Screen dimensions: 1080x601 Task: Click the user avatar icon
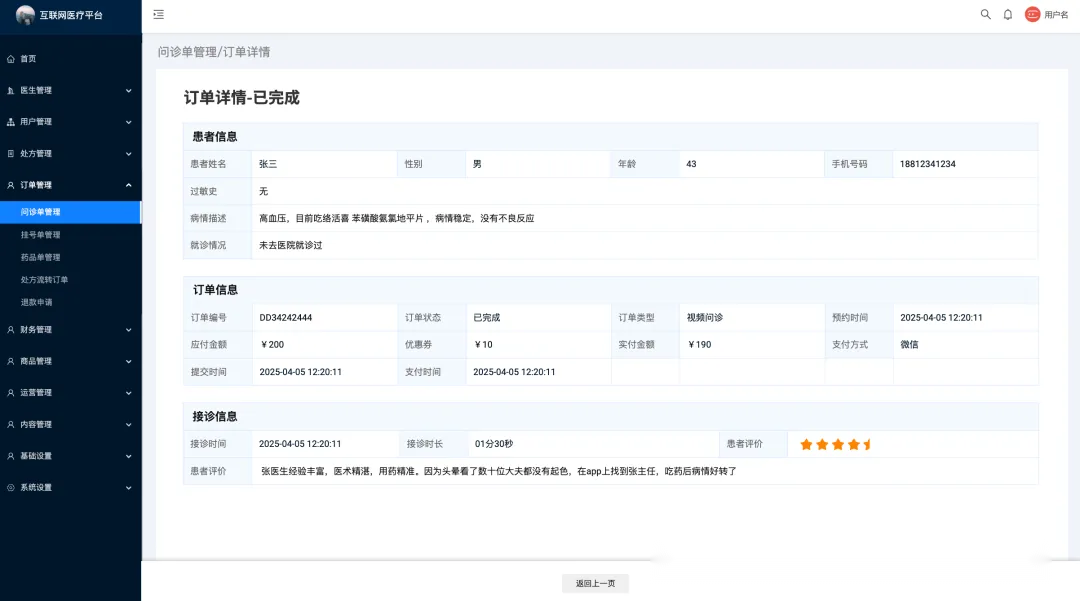[x=1032, y=15]
